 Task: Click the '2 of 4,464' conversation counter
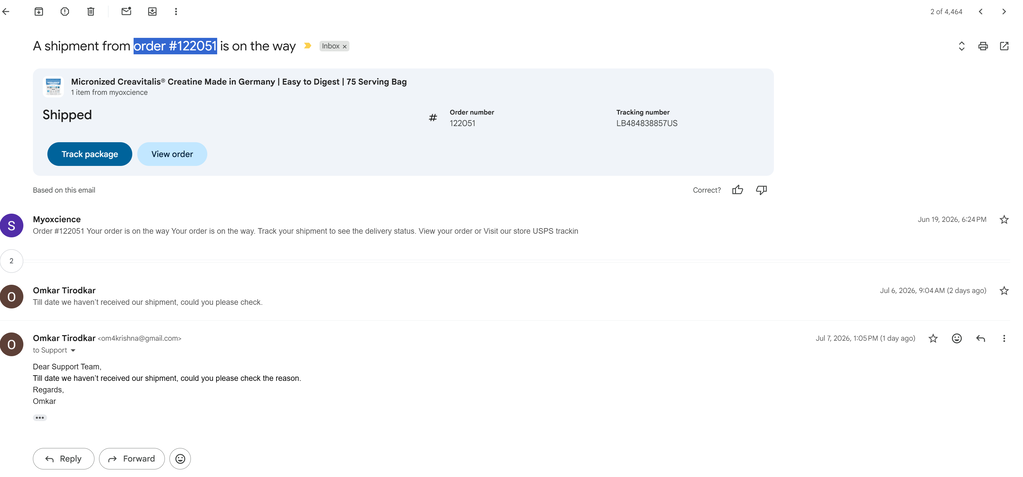click(x=946, y=12)
